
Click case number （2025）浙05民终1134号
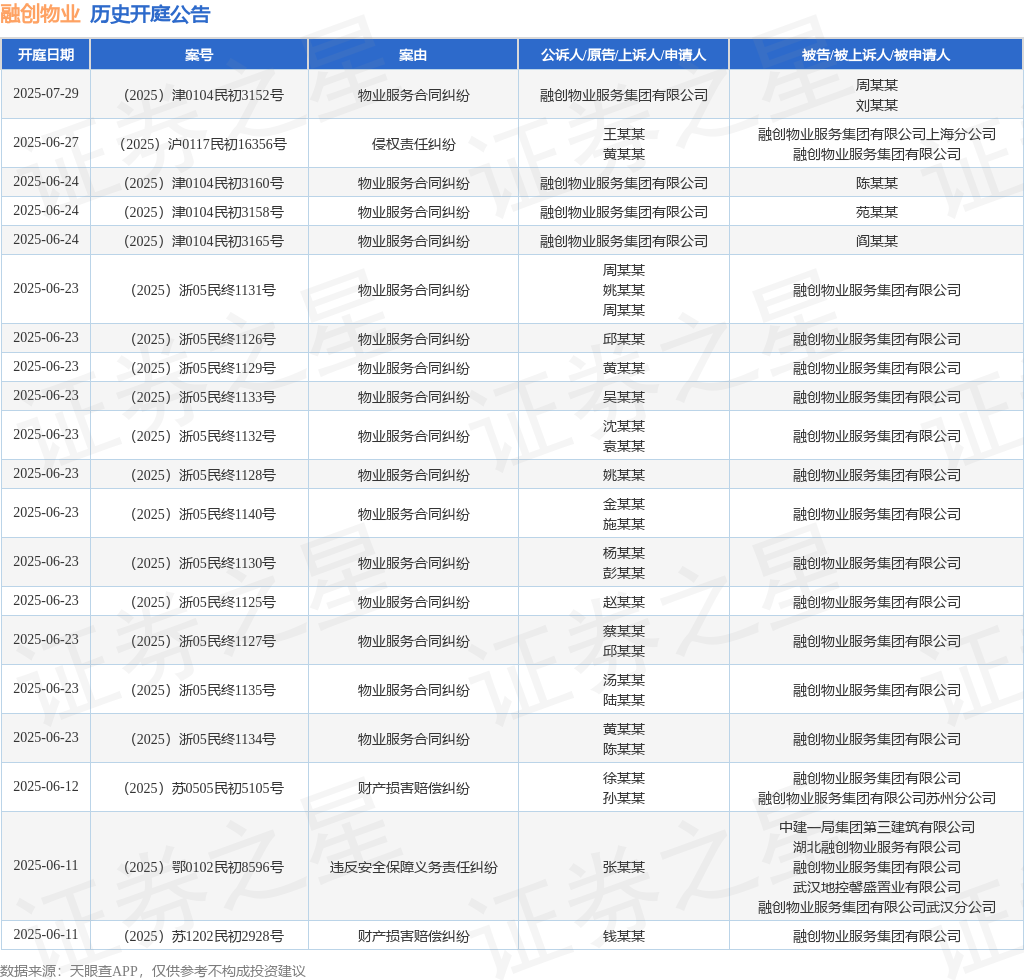[x=204, y=739]
